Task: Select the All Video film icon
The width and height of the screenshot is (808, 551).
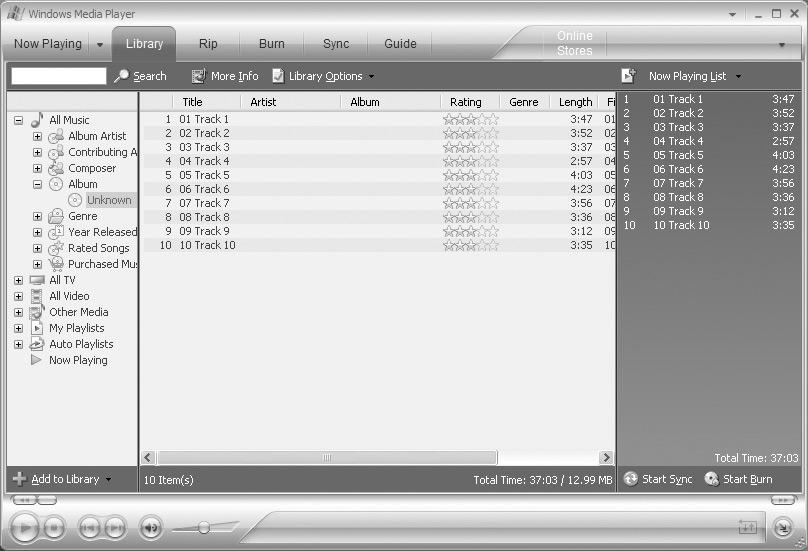Action: (37, 296)
